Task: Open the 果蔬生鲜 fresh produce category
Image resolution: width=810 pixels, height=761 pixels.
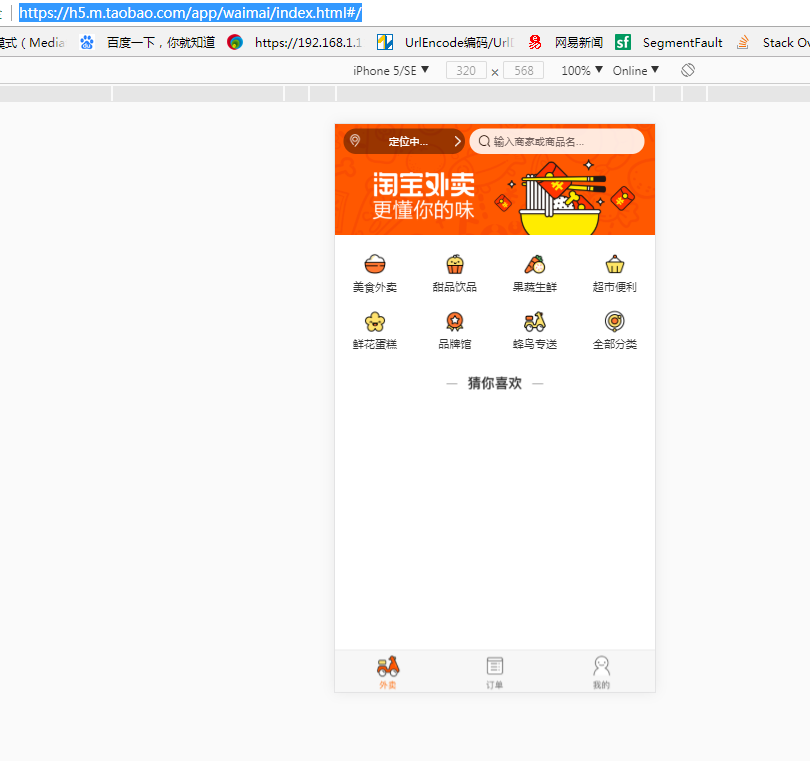Action: click(x=535, y=274)
